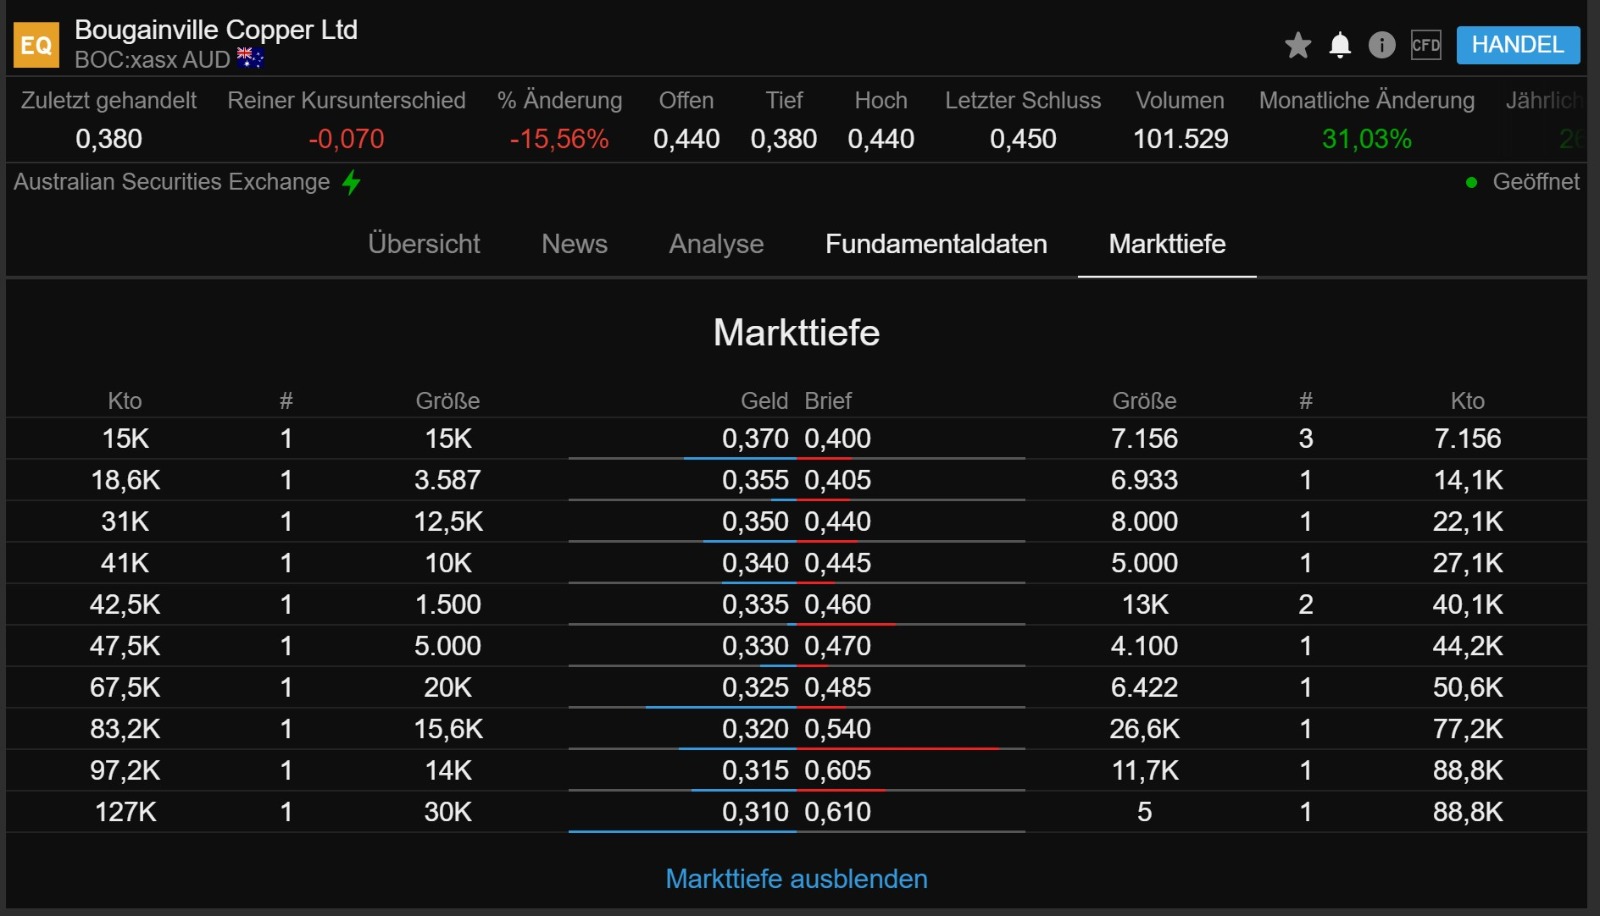Click the Markttiefe section heading
1600x916 pixels.
tap(797, 333)
